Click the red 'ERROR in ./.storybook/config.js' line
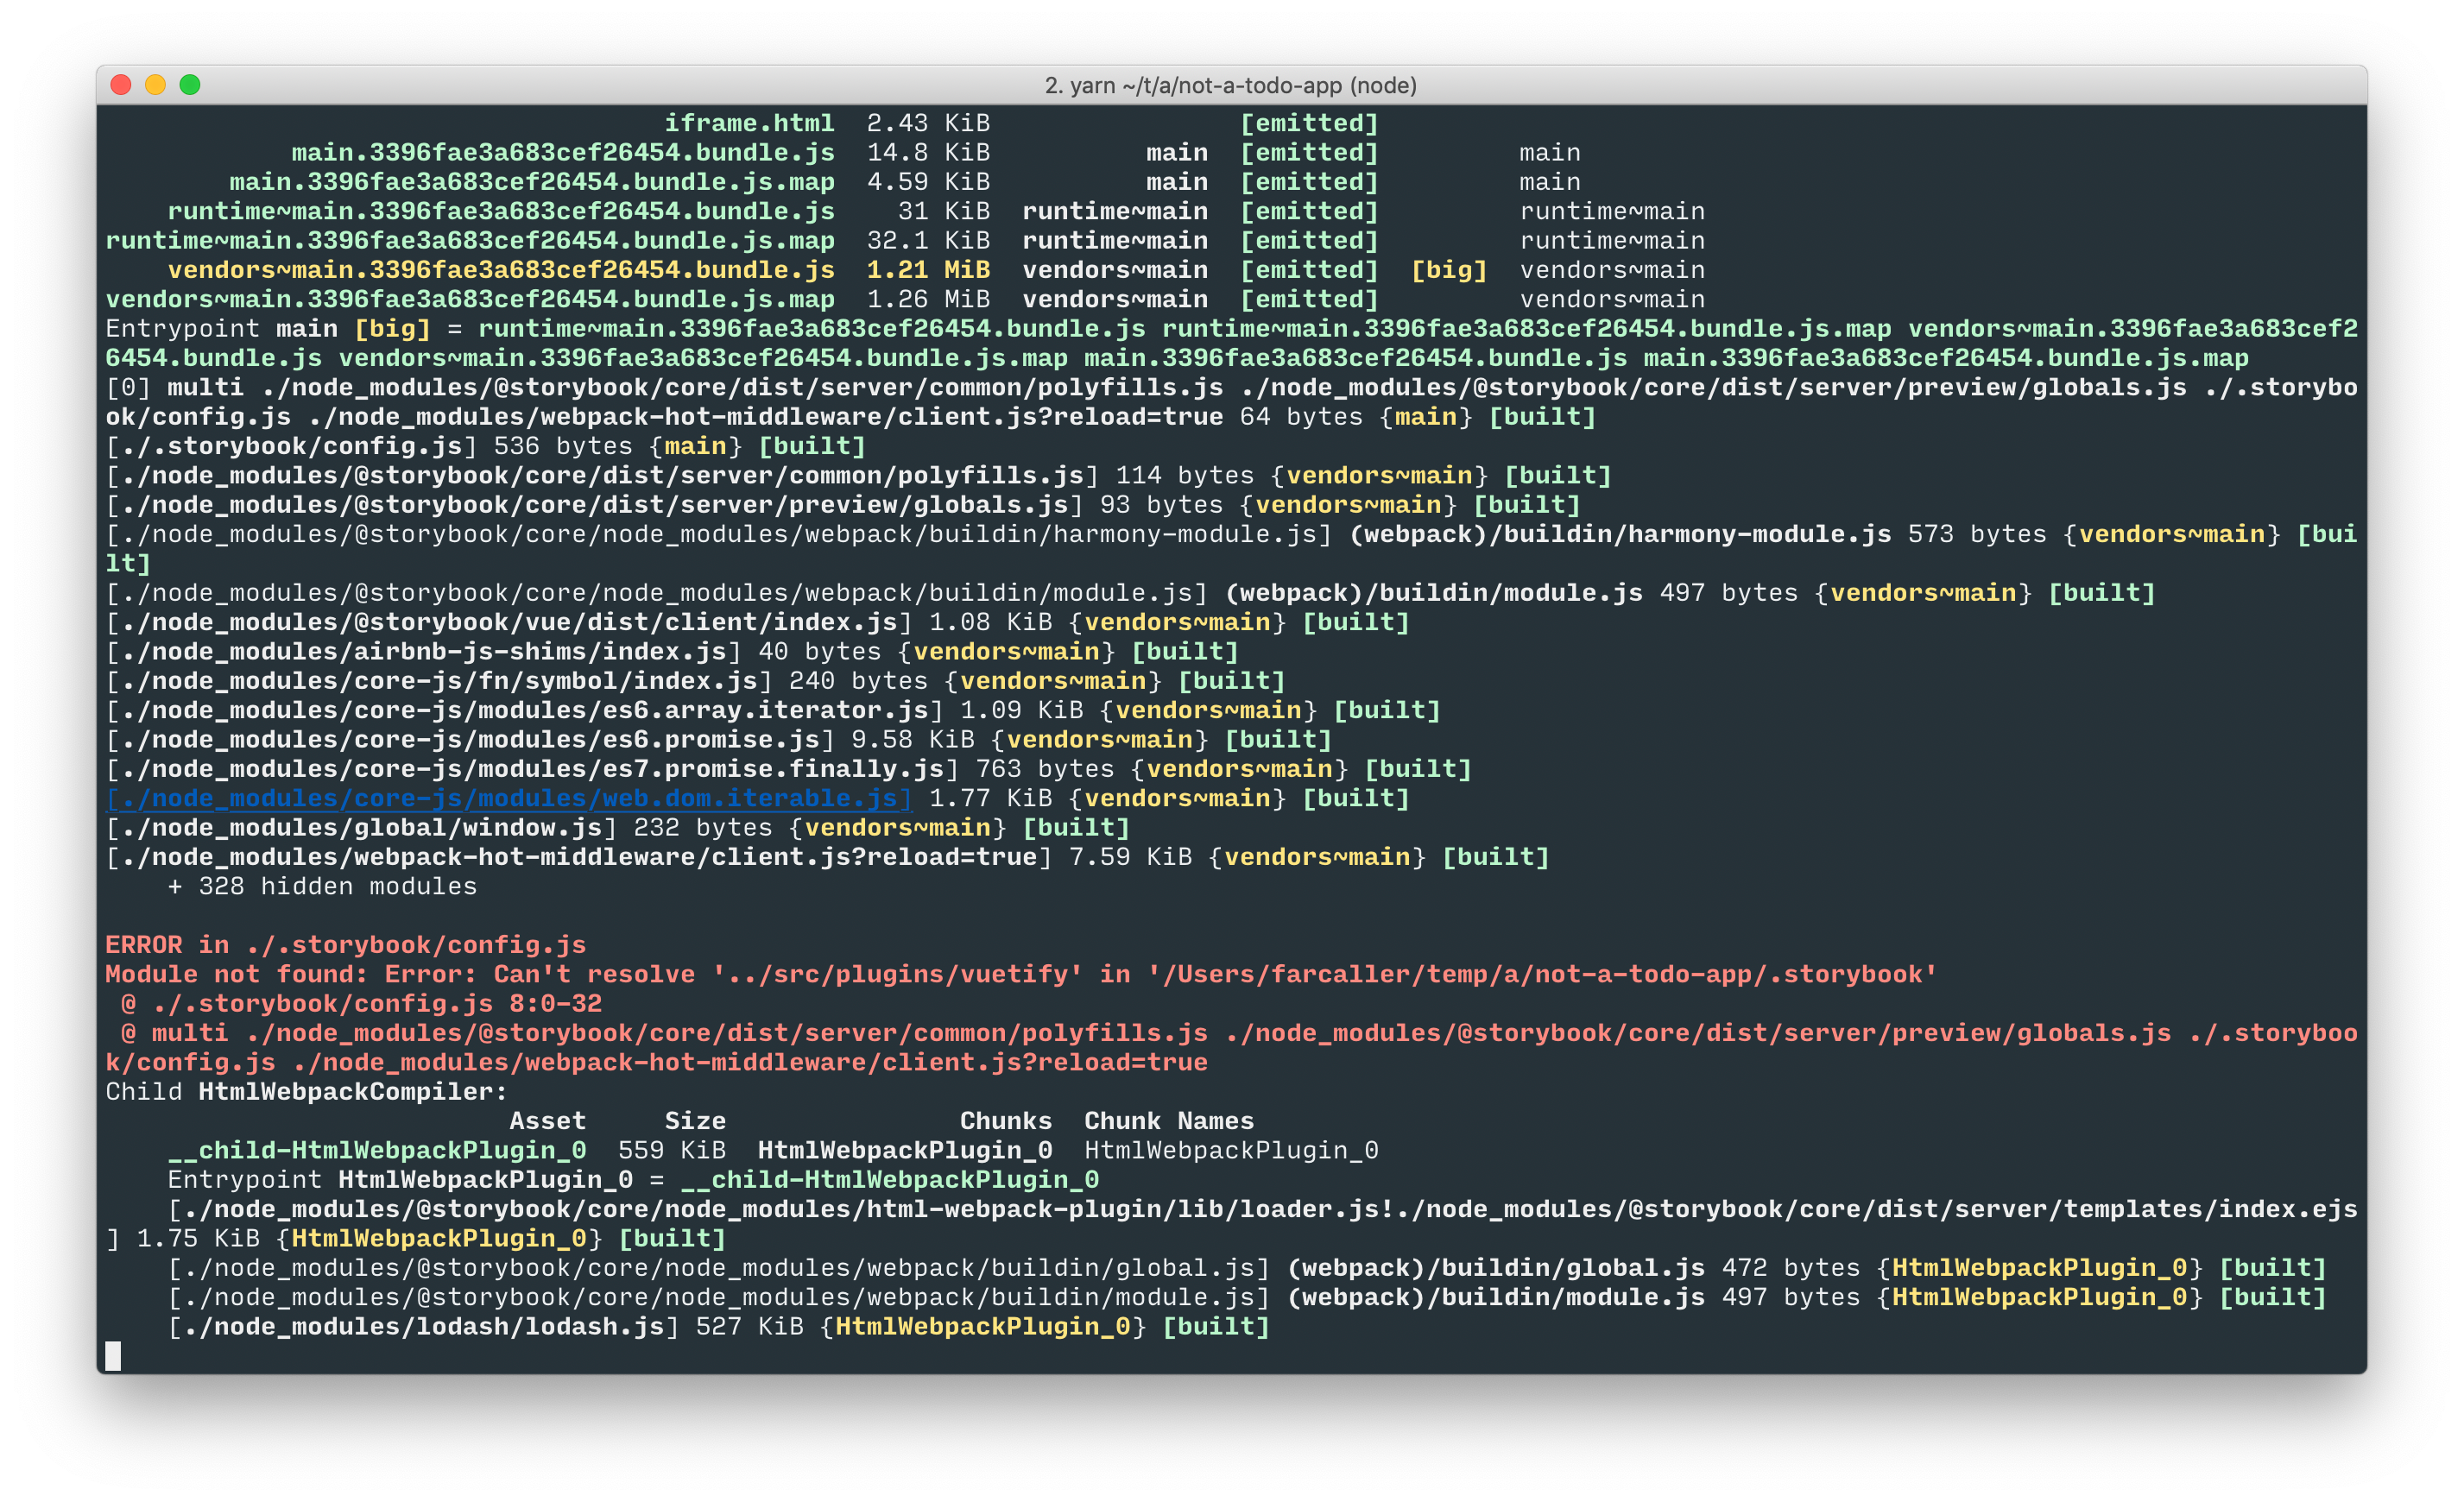 point(345,945)
